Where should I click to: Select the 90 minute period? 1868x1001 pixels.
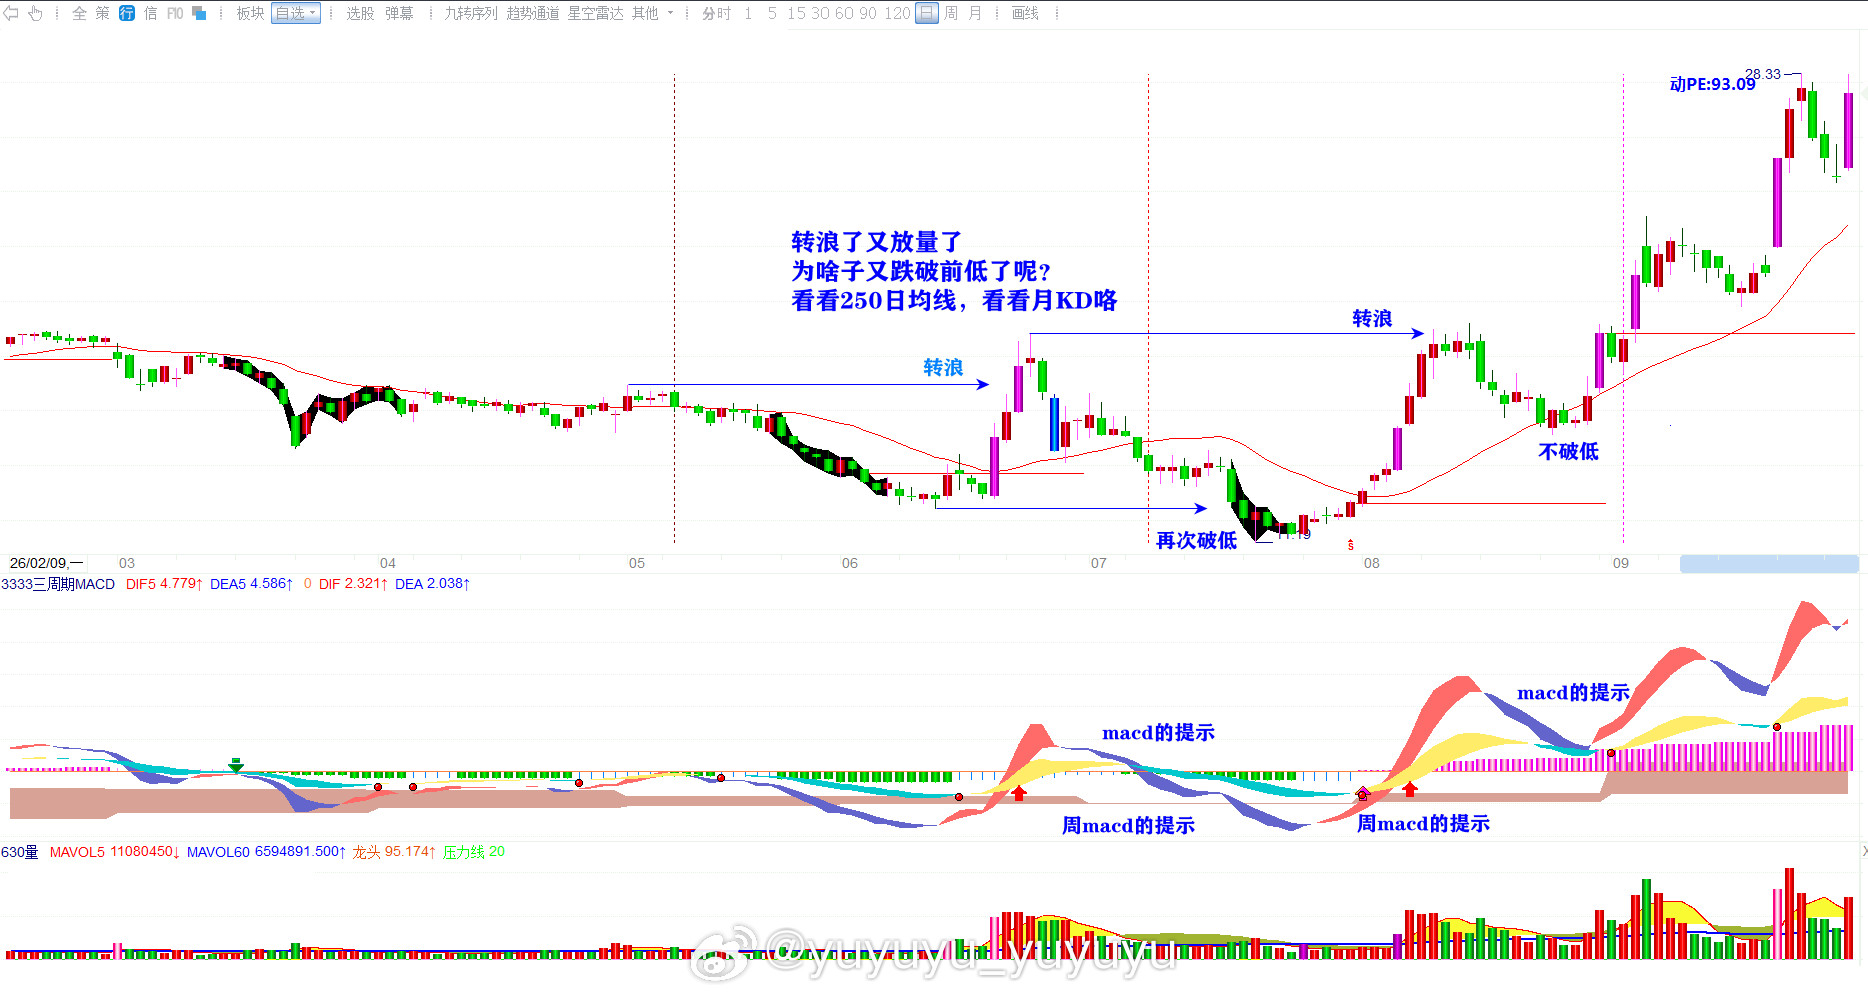coord(869,13)
